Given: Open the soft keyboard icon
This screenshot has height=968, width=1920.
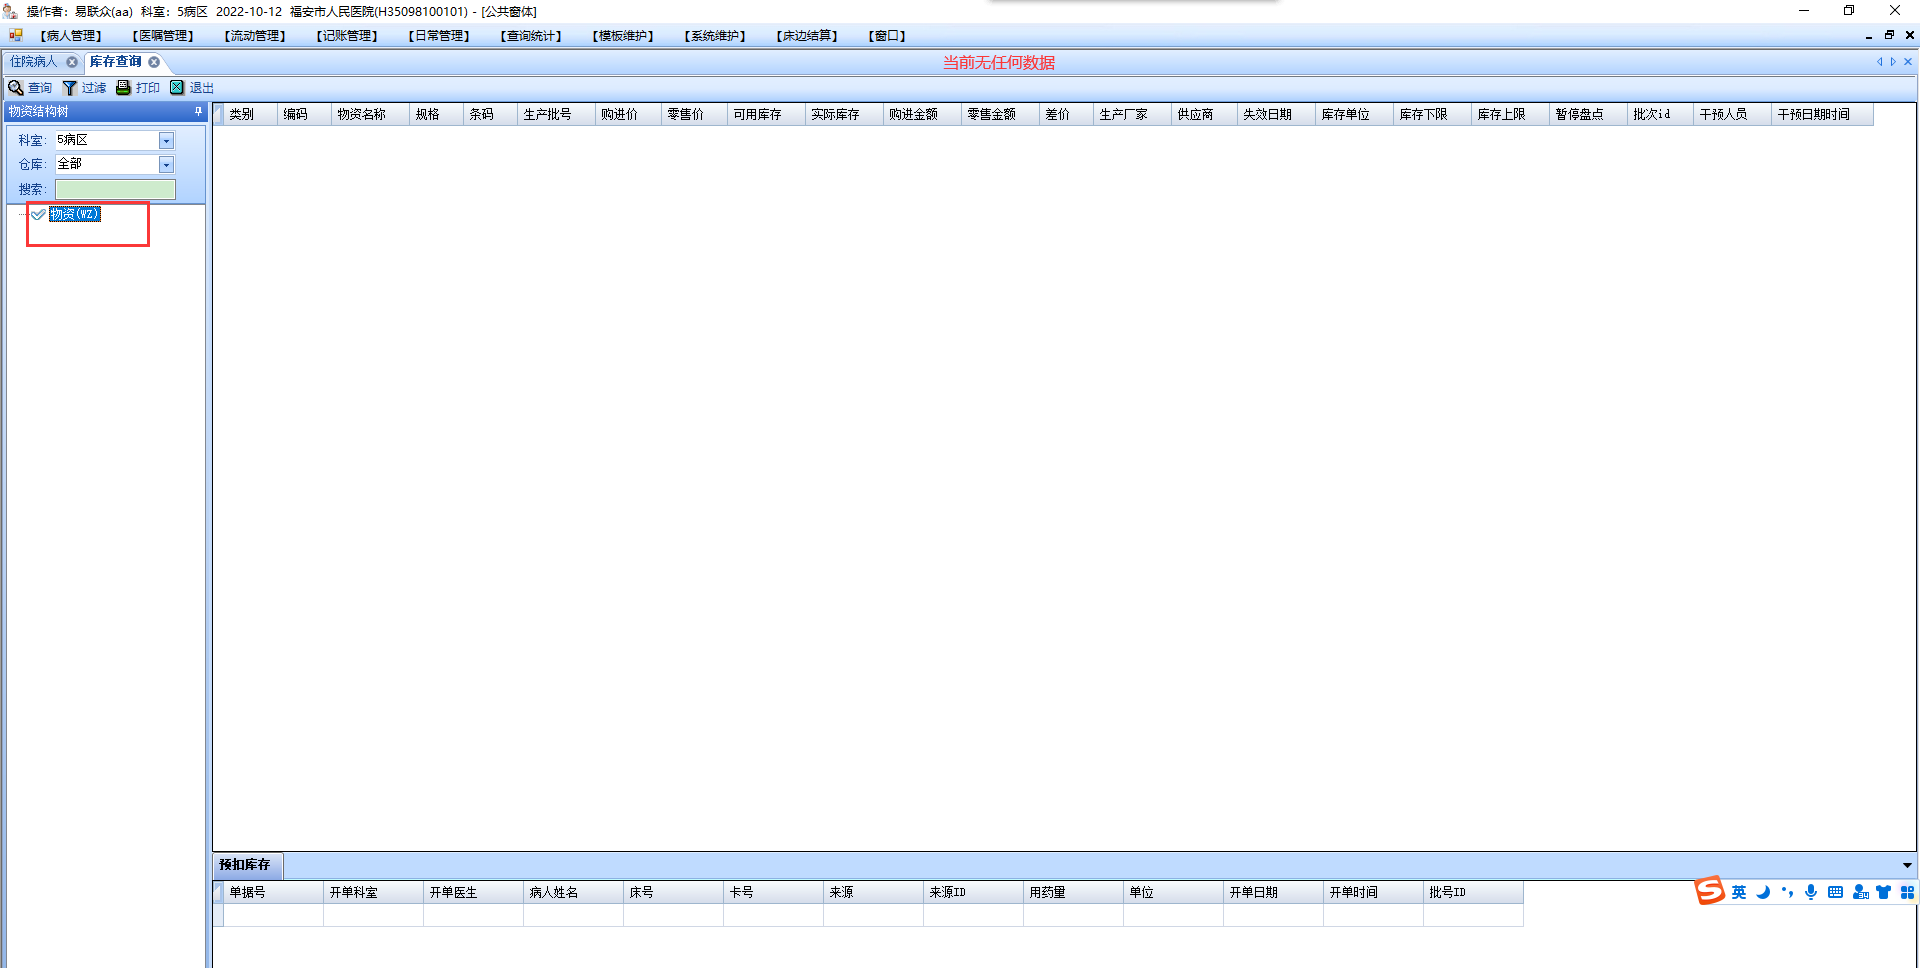Looking at the screenshot, I should coord(1835,892).
